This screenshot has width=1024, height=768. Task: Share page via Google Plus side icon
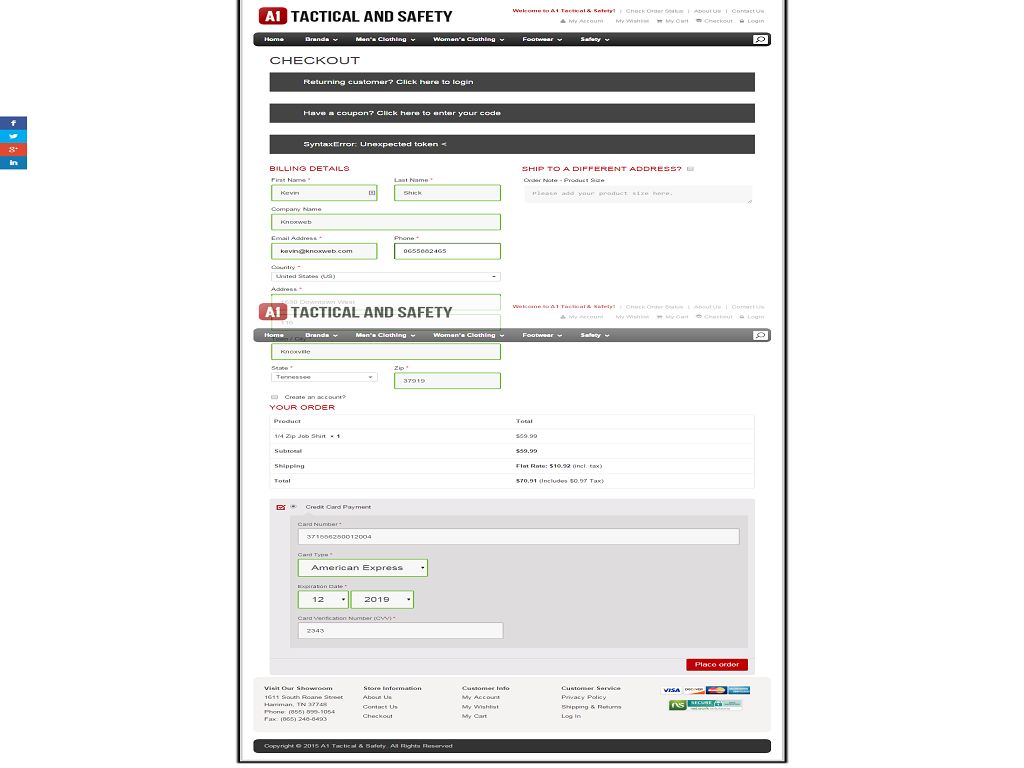coord(13,150)
